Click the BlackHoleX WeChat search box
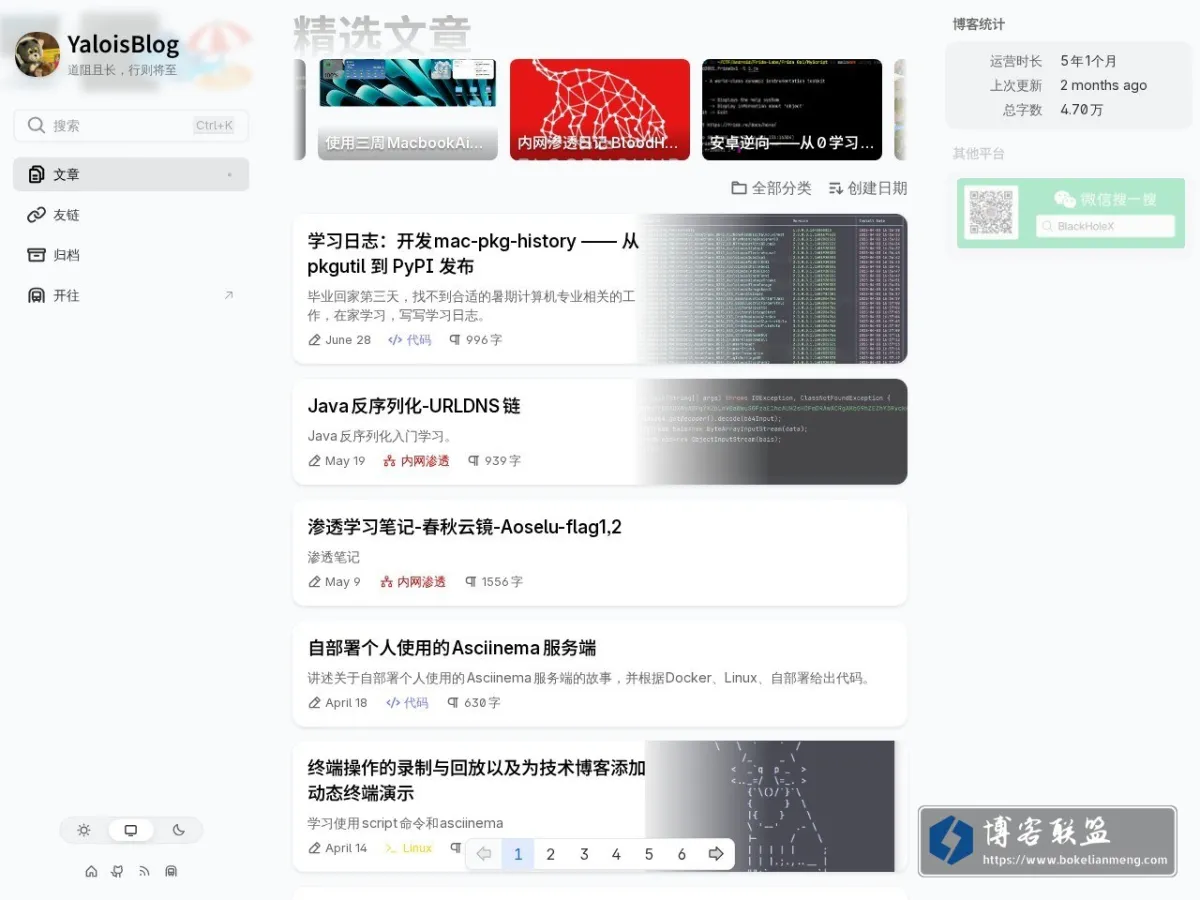The image size is (1200, 900). (x=1105, y=226)
